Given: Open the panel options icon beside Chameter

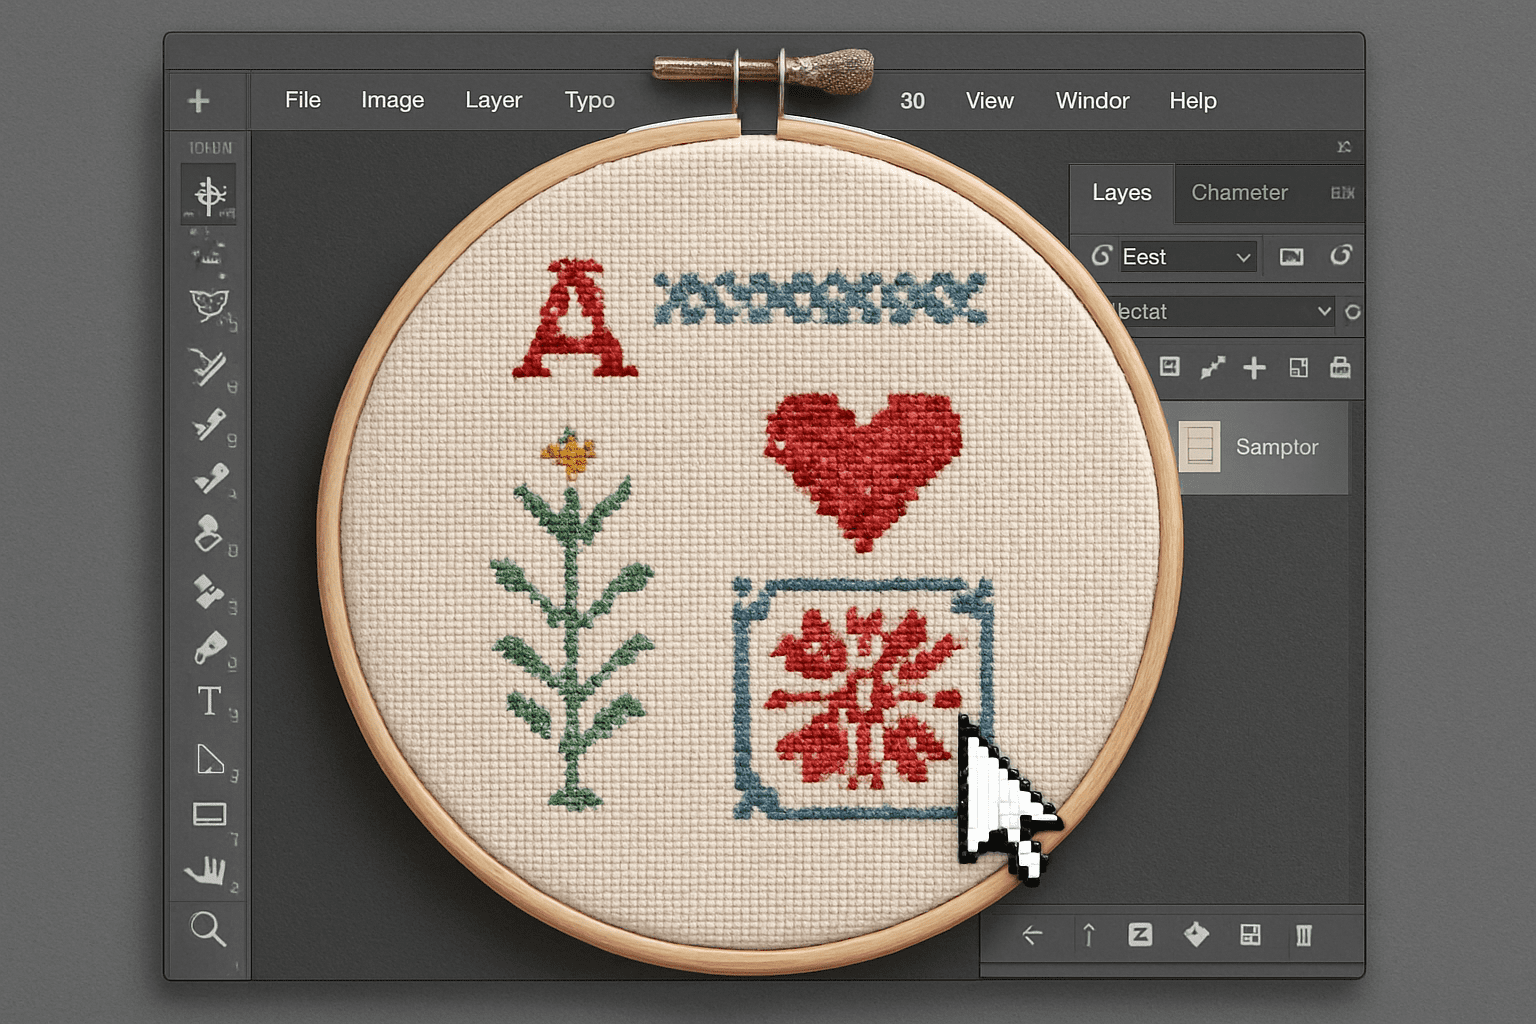Looking at the screenshot, I should coord(1342,193).
